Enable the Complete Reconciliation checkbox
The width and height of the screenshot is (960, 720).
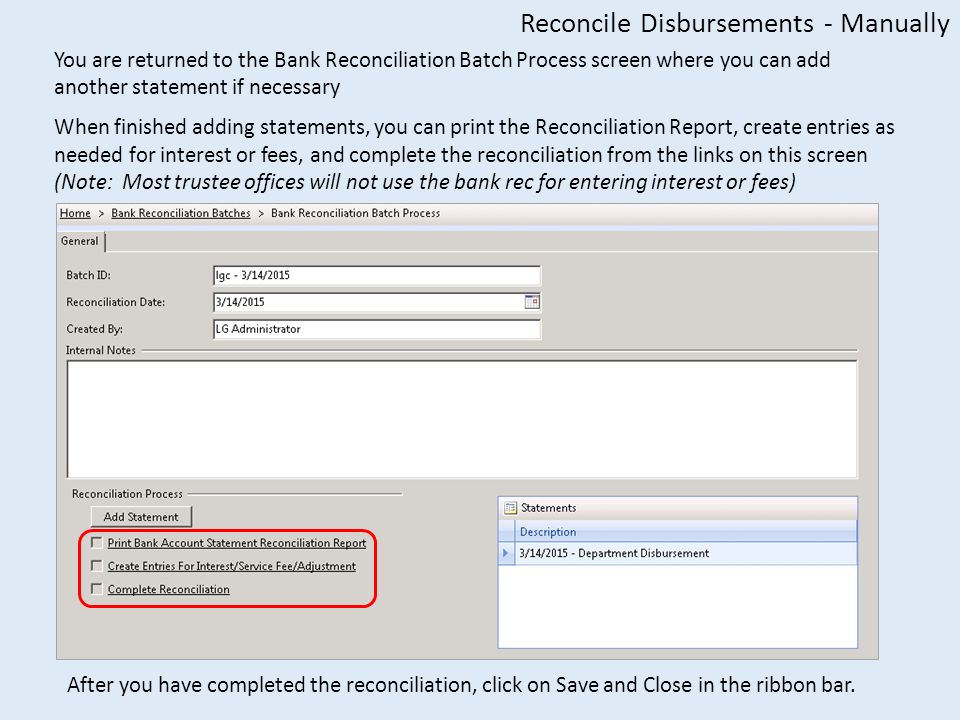[97, 588]
